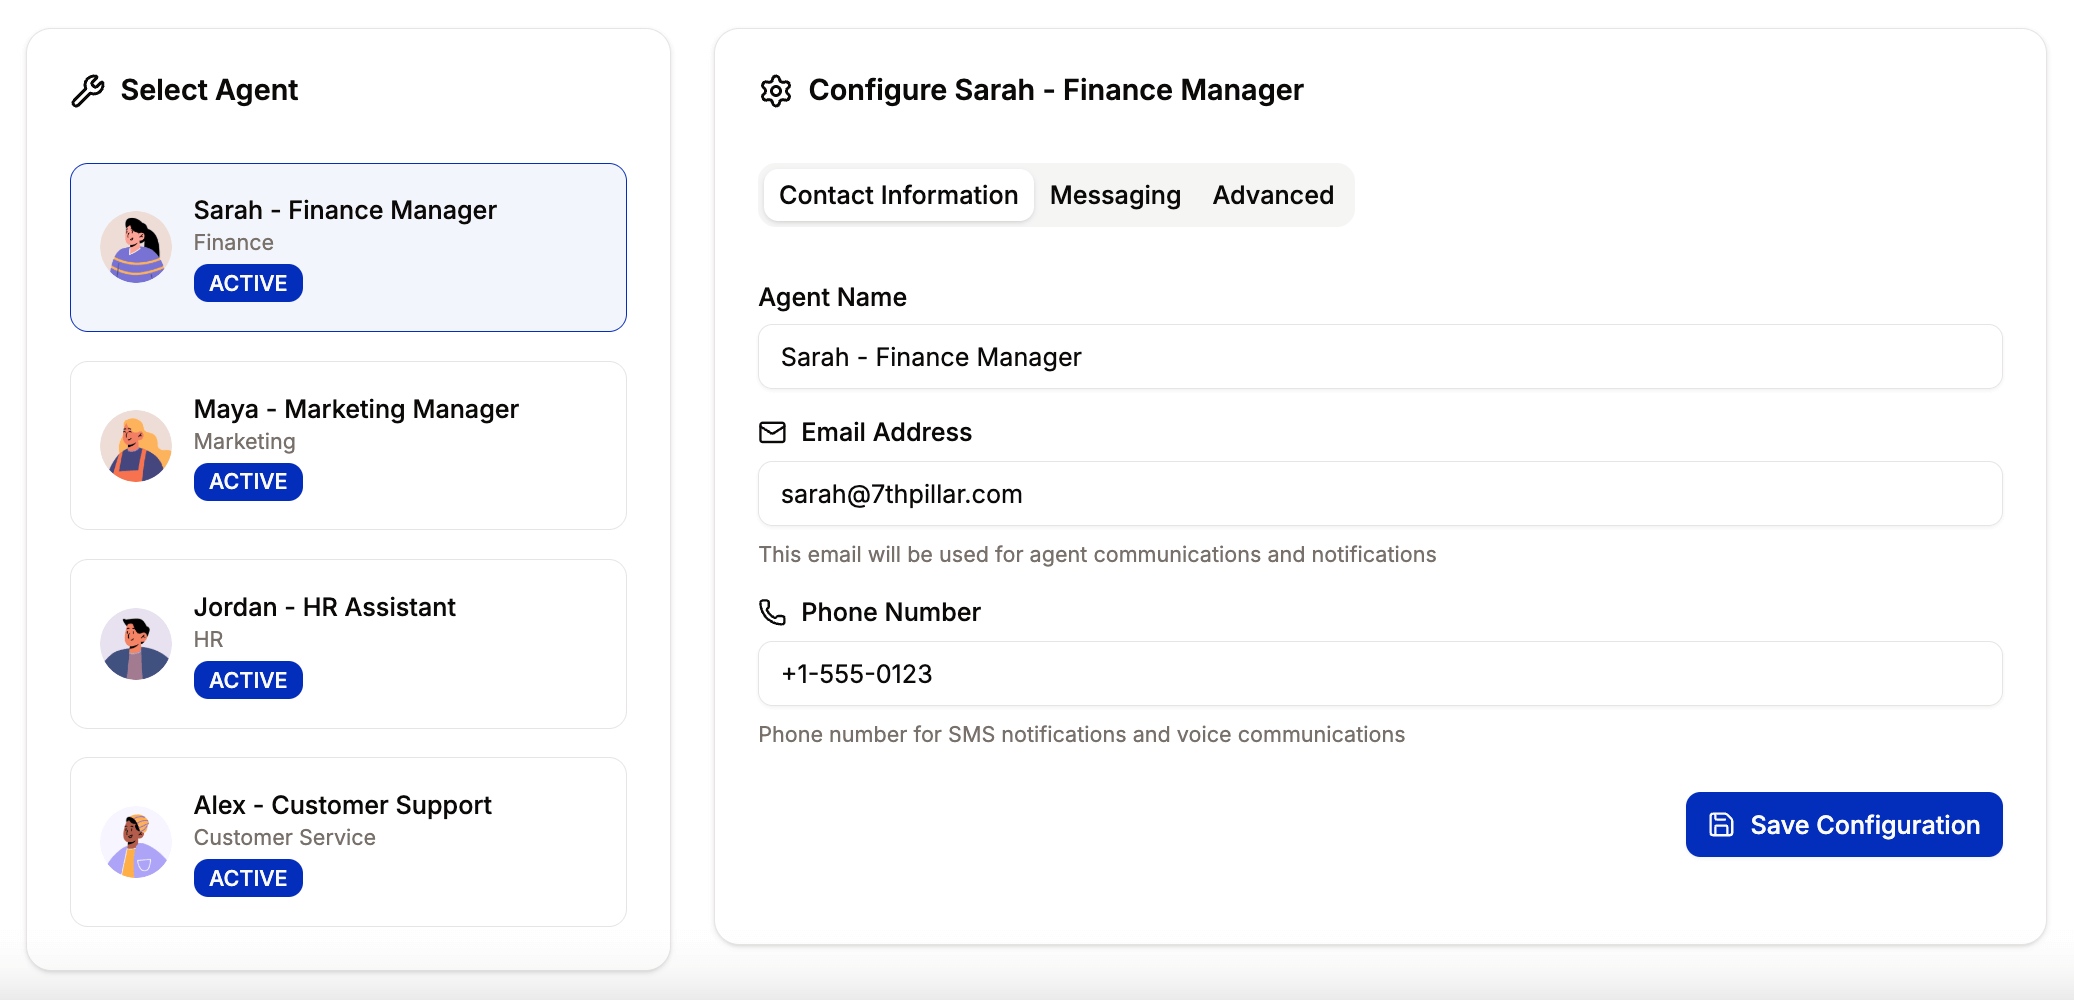The image size is (2074, 1000).
Task: Click the email address input field
Action: coord(1380,494)
